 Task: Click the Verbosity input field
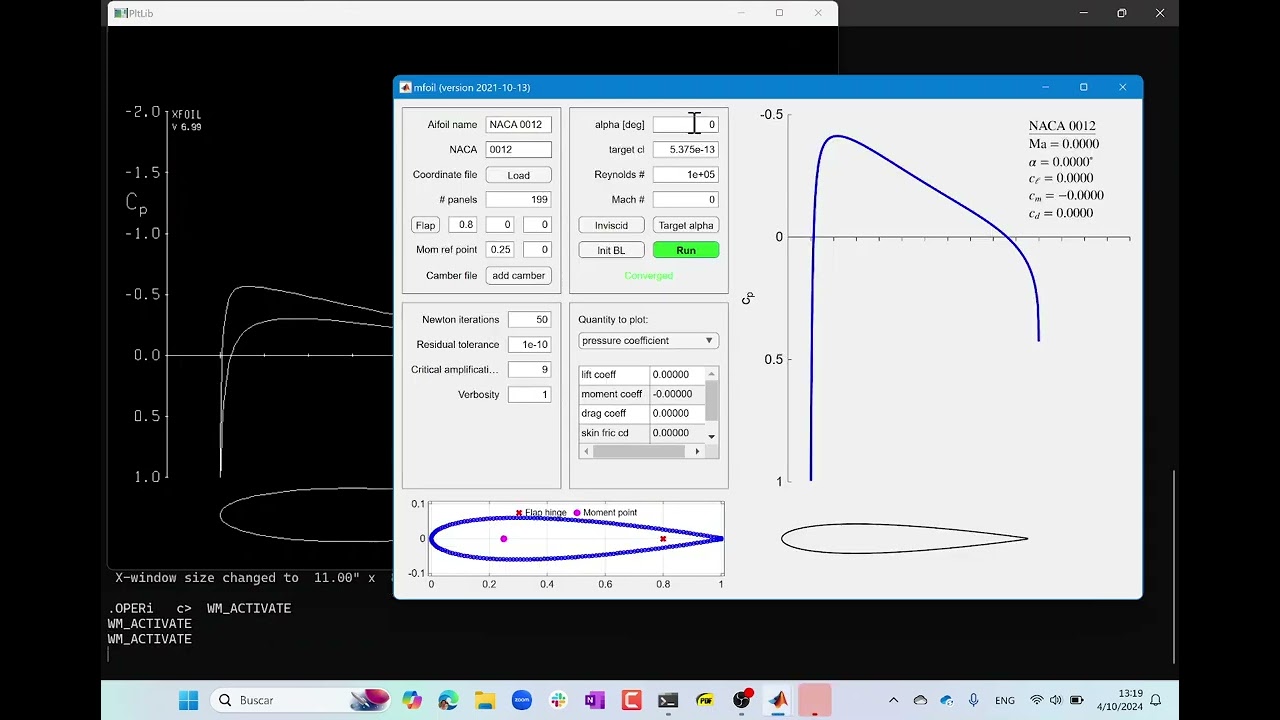(529, 394)
